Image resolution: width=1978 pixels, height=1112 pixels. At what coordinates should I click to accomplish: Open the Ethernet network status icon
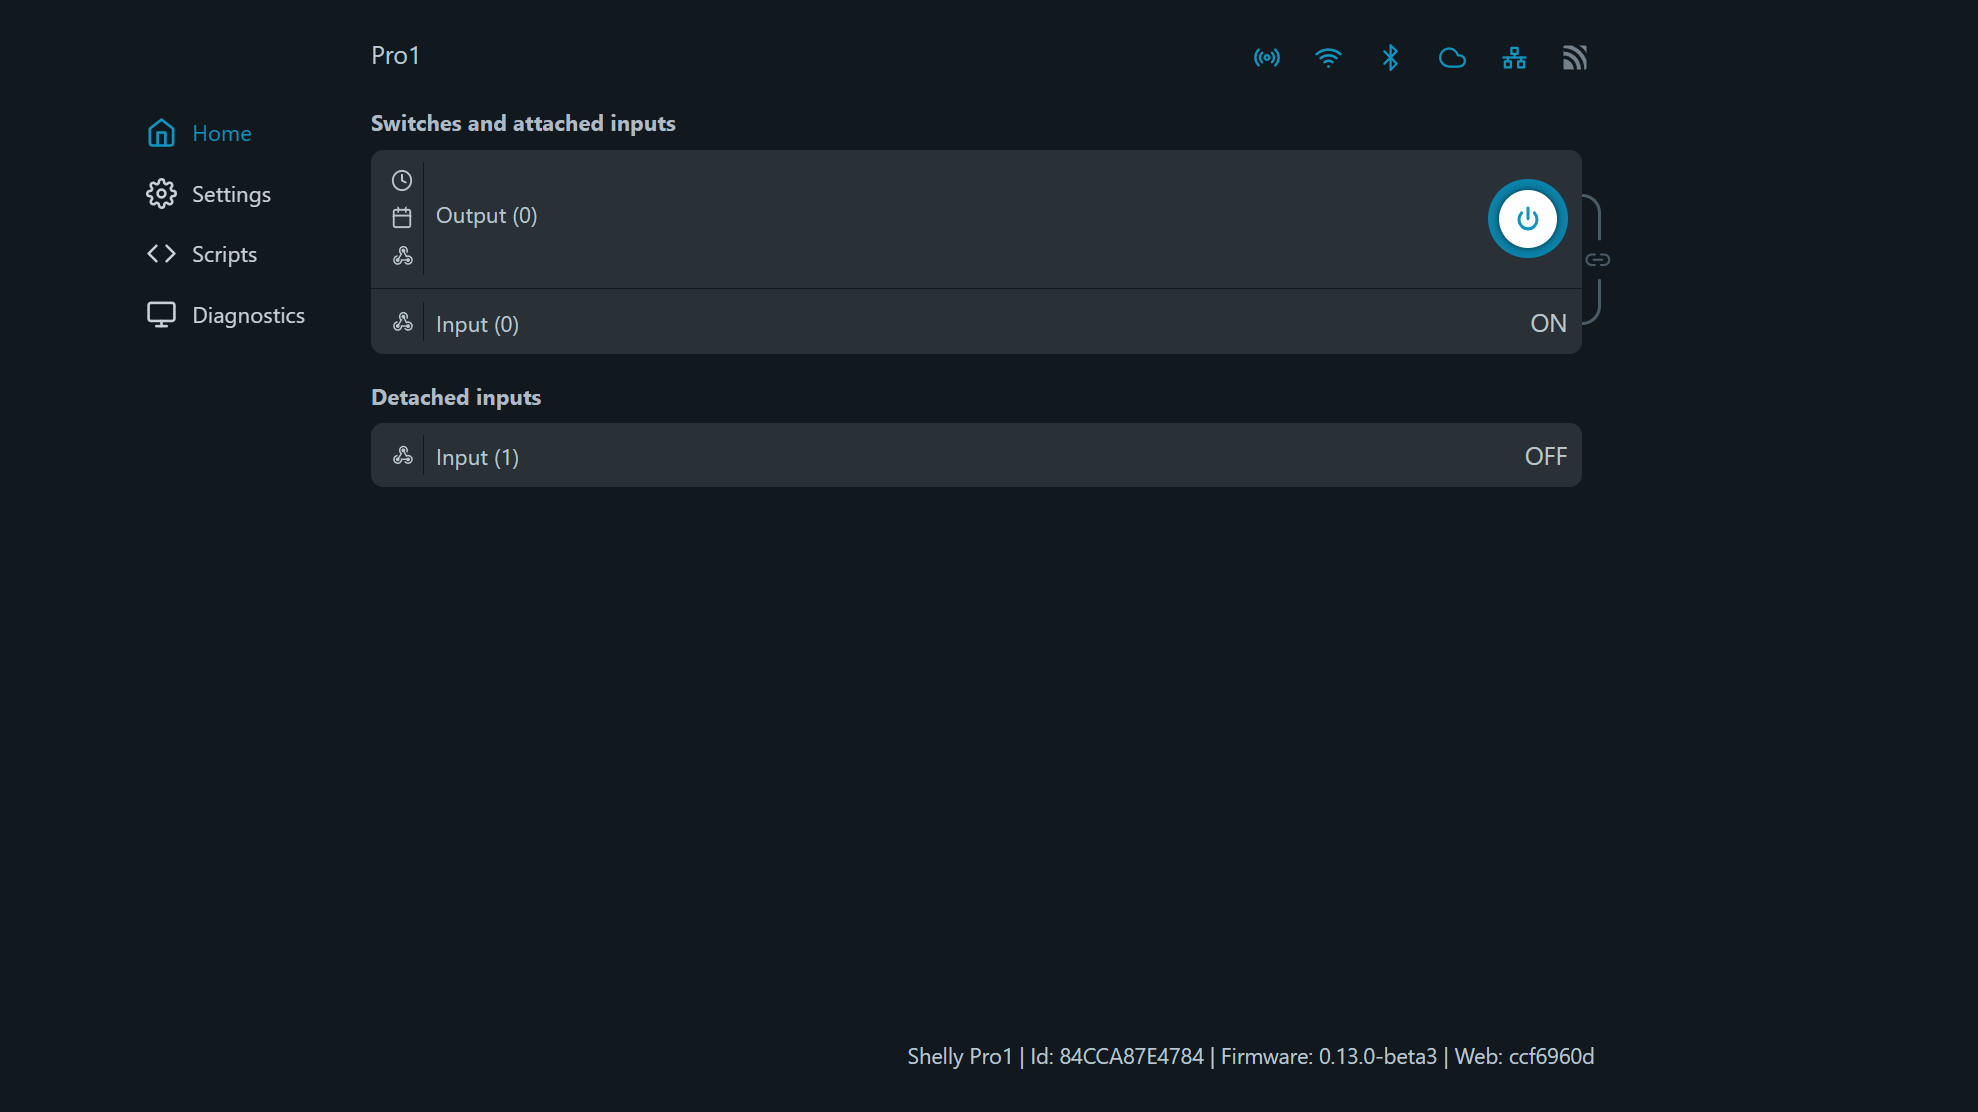click(x=1514, y=58)
